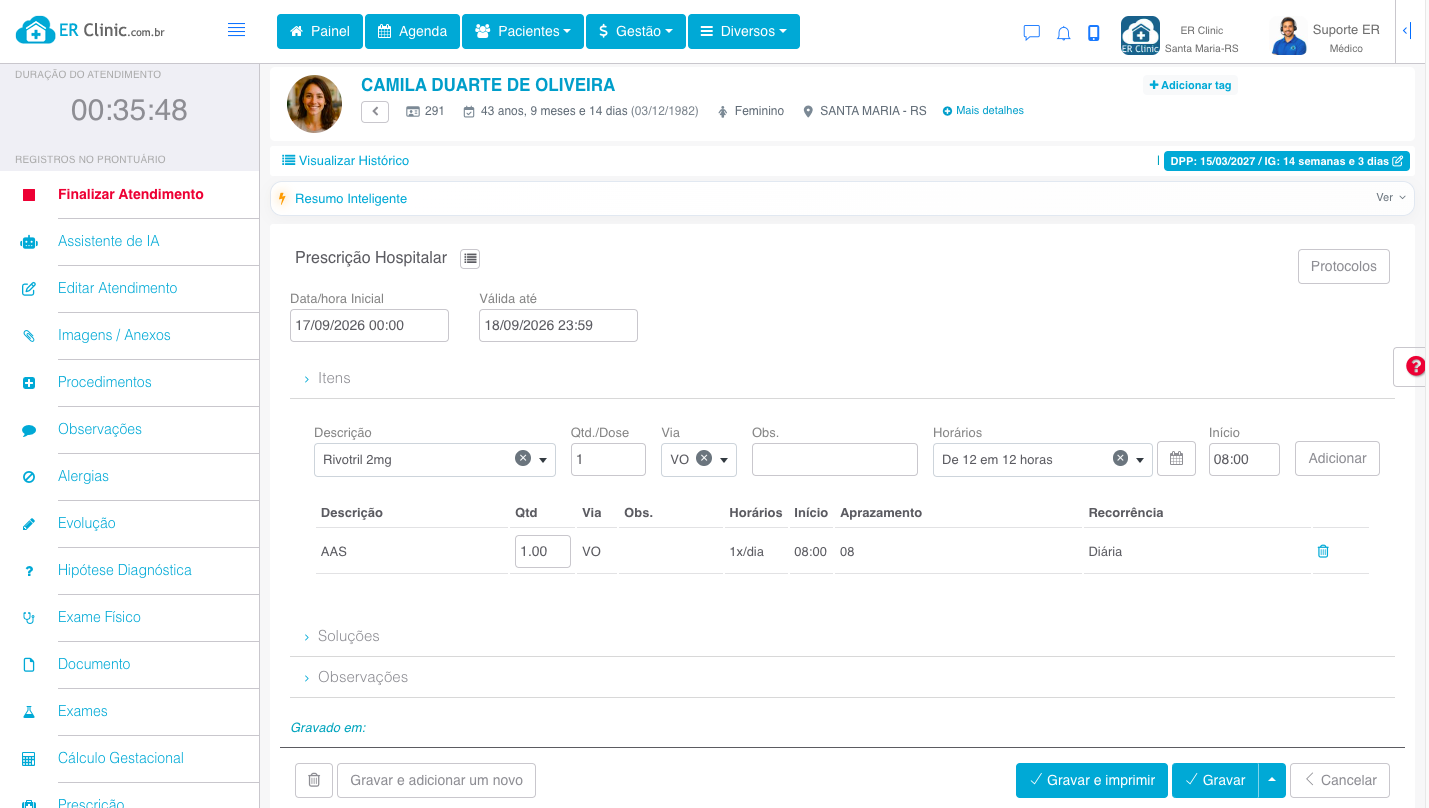Click the trash button at the bottom left
The width and height of the screenshot is (1429, 808).
point(314,780)
